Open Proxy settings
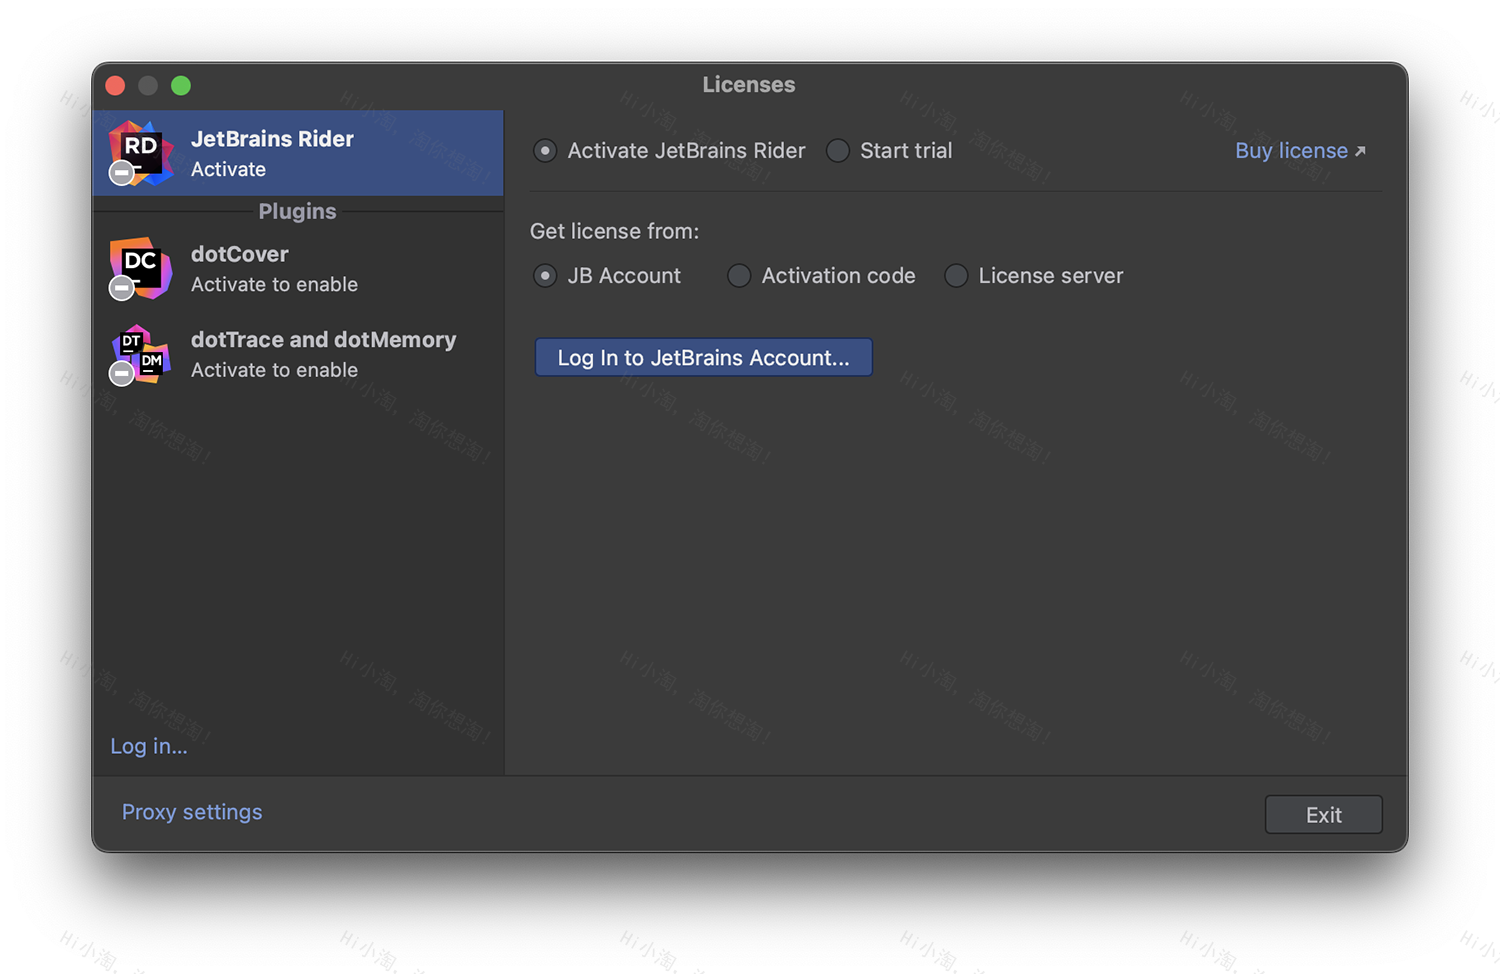1500x974 pixels. point(191,812)
